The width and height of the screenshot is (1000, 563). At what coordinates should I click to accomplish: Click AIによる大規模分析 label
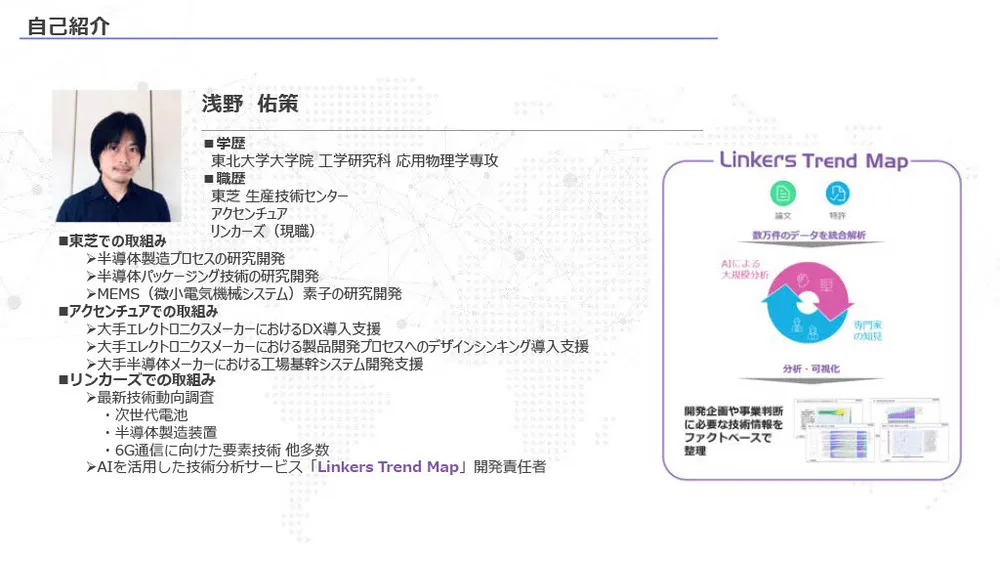point(744,269)
